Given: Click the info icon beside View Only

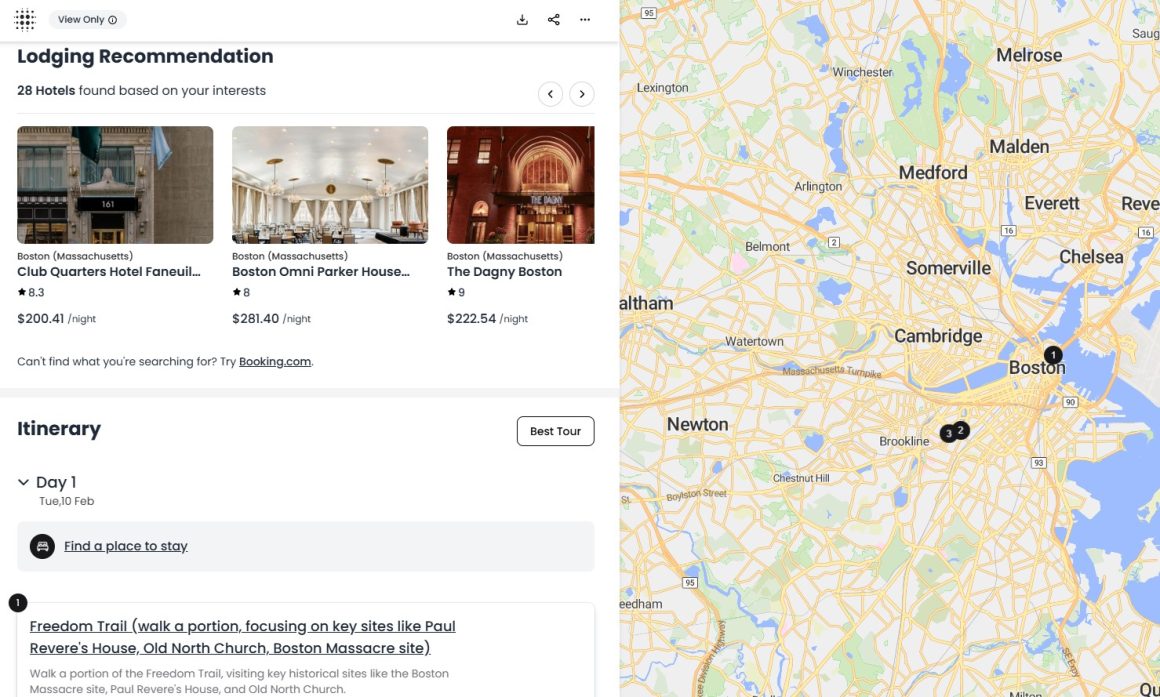Looking at the screenshot, I should click(x=112, y=20).
